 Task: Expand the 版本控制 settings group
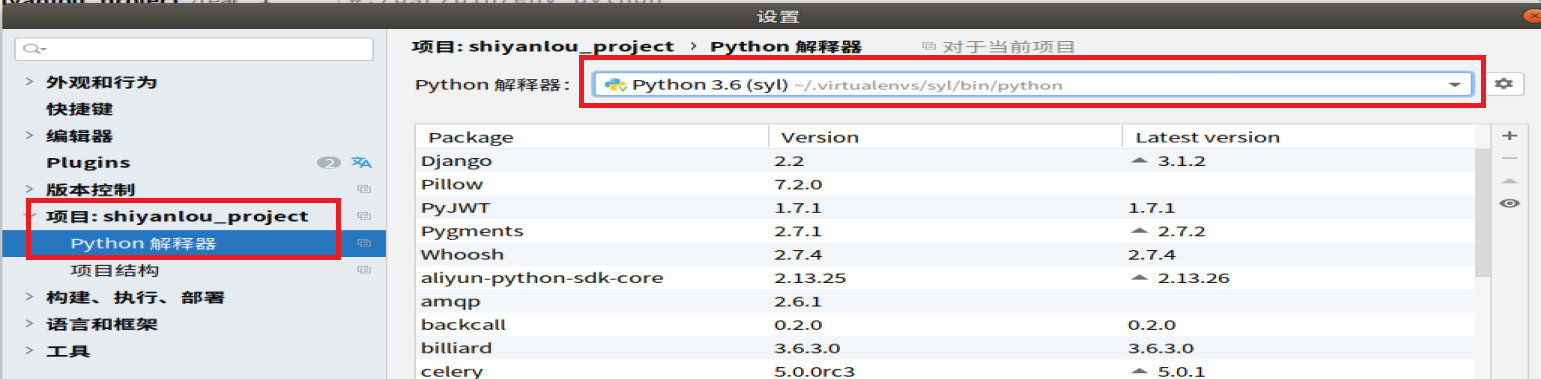point(30,189)
